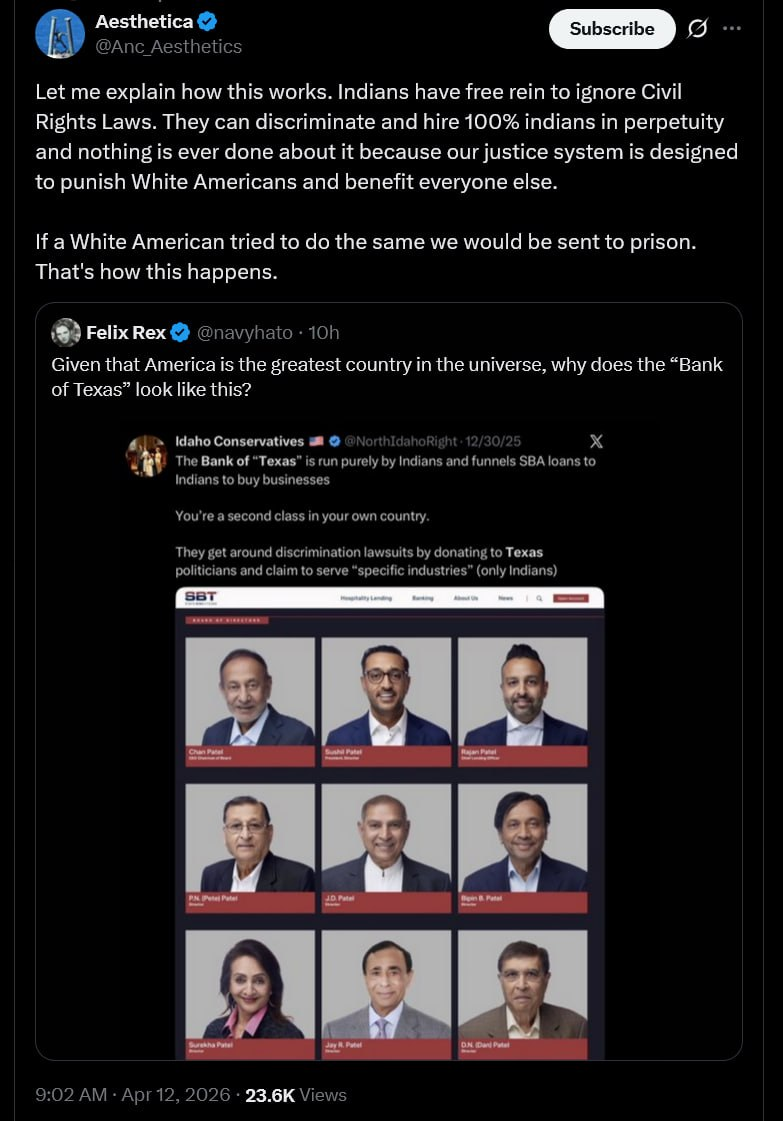Click the Idaho Conservatives avatar
The image size is (783, 1121).
pos(146,455)
